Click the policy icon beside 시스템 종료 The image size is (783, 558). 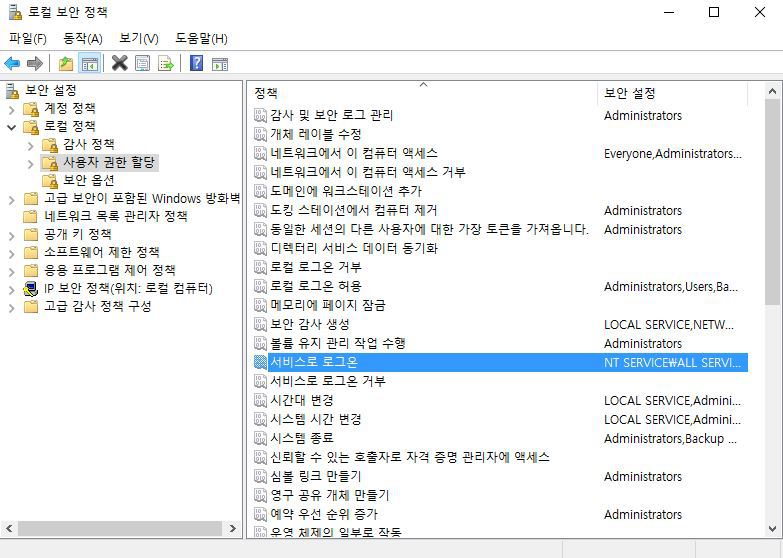pyautogui.click(x=260, y=438)
